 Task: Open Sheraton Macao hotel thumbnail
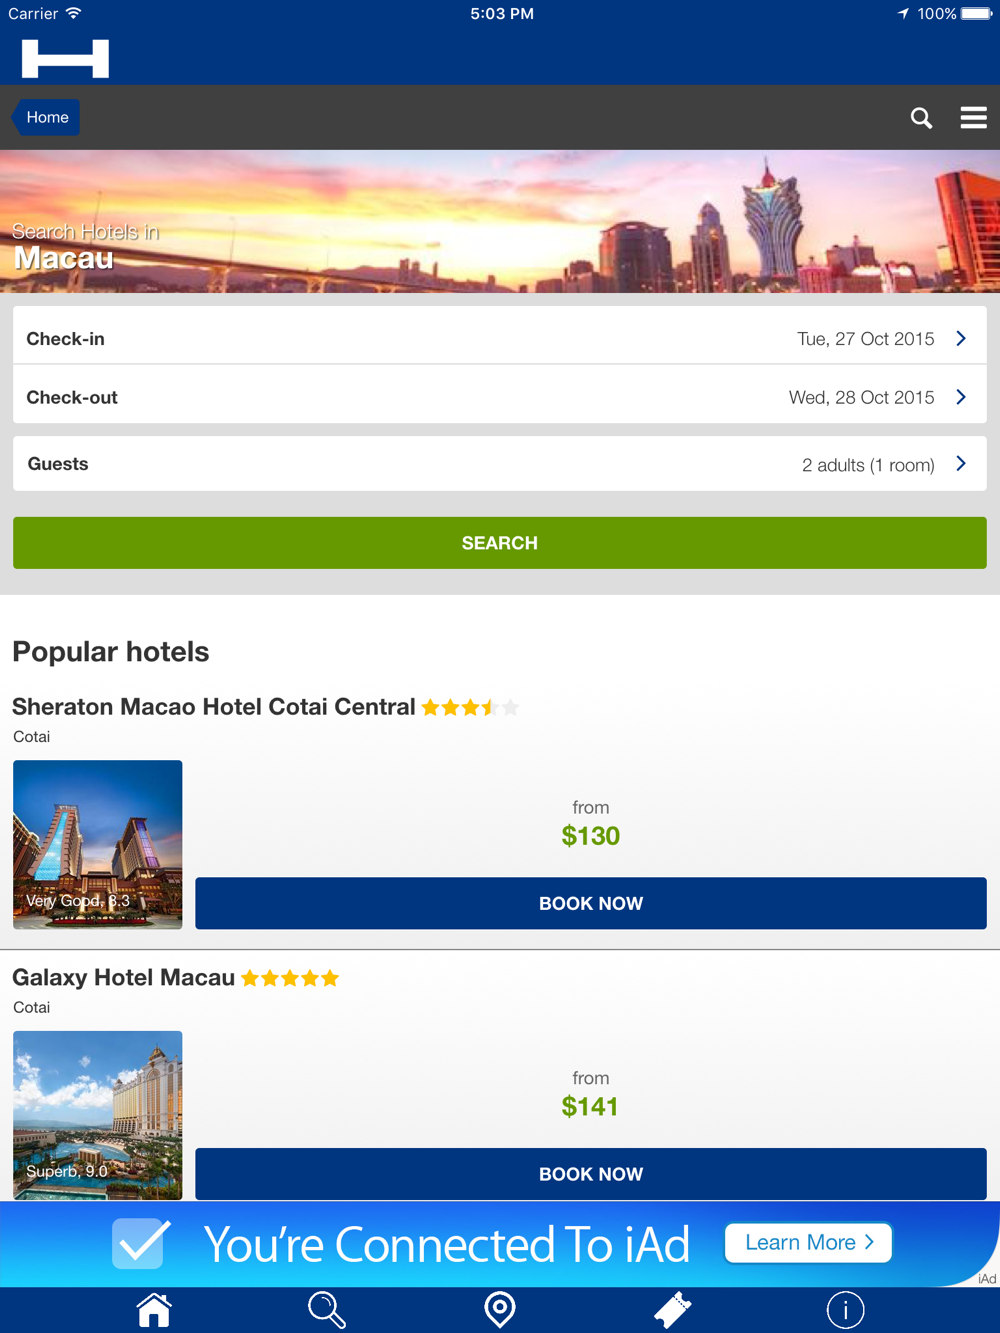pos(98,845)
